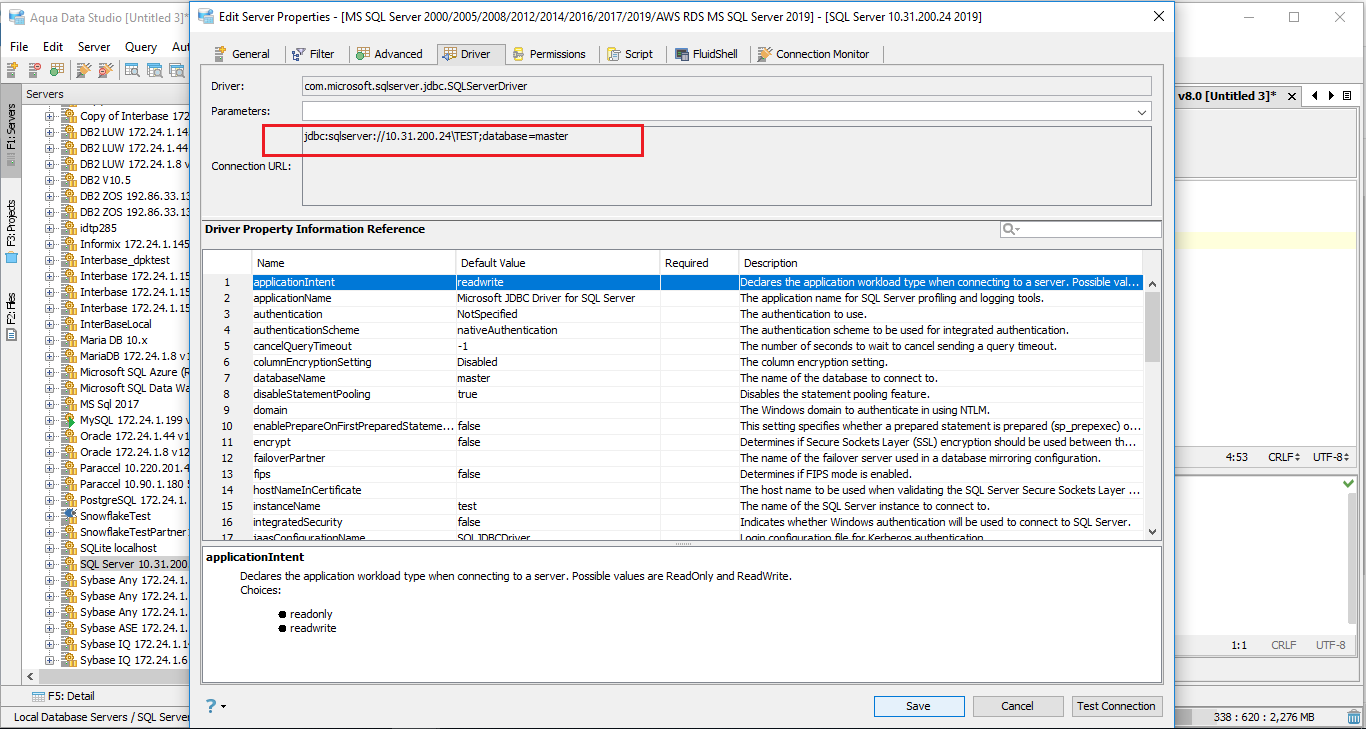Switch to the Connection Monitor tab

[813, 54]
